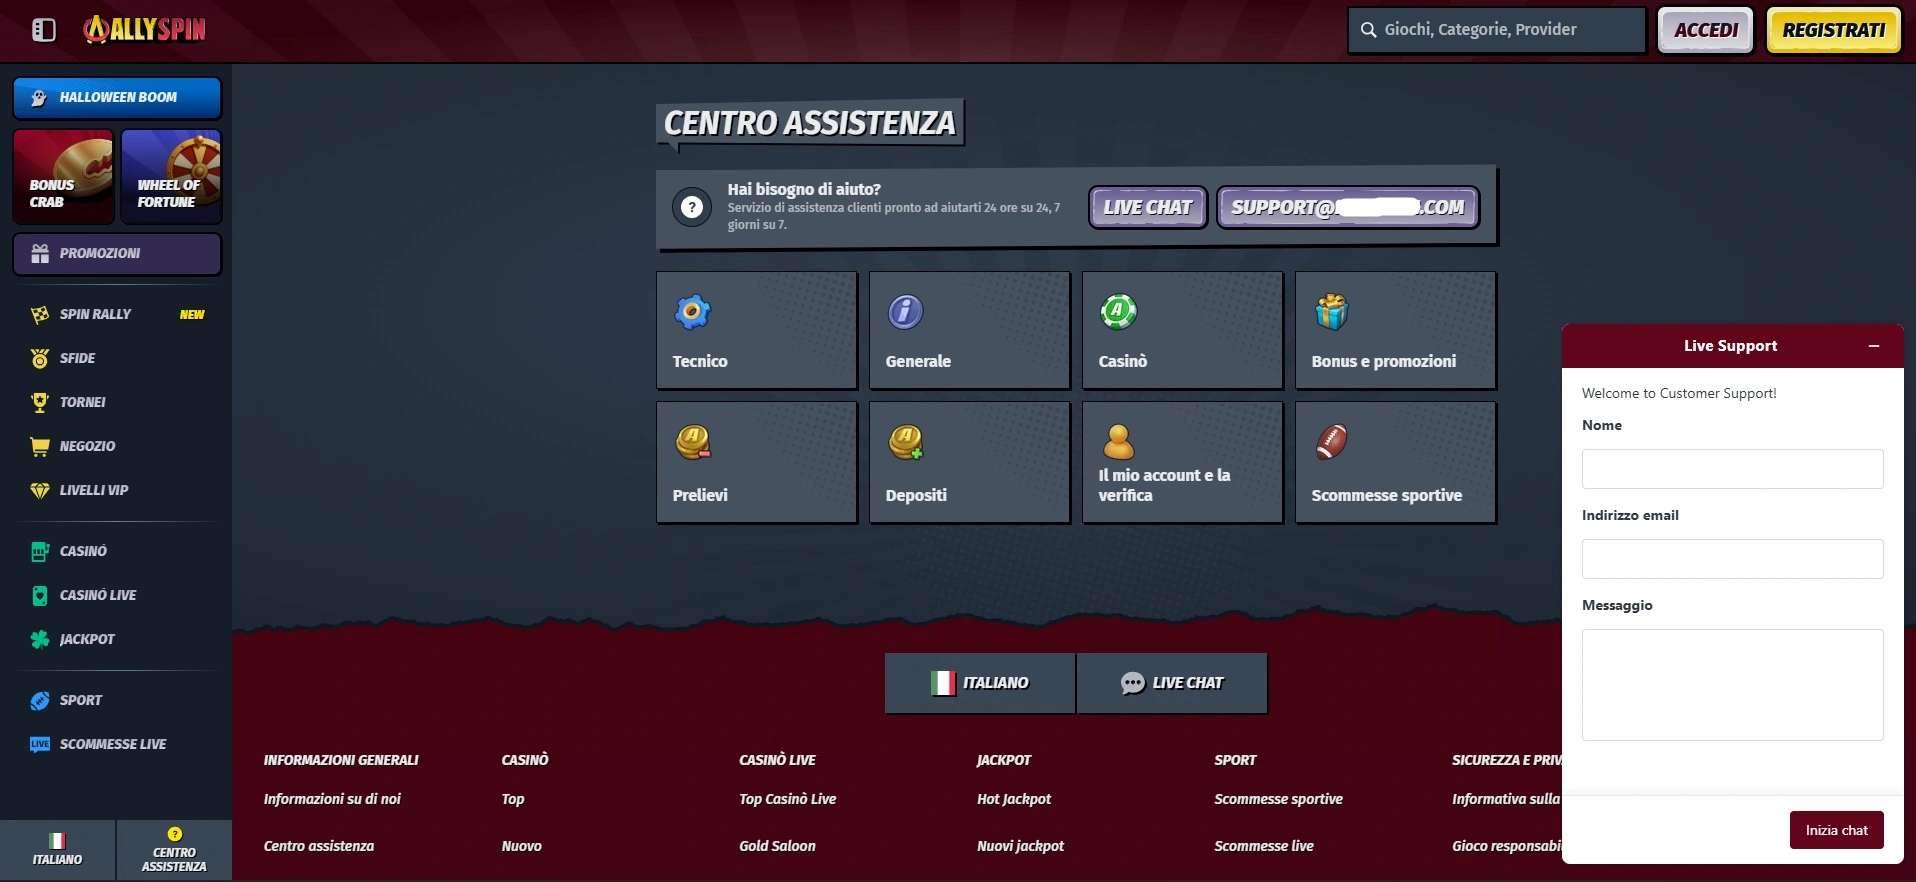Open the Scommesse sportive help category

[x=1396, y=462]
